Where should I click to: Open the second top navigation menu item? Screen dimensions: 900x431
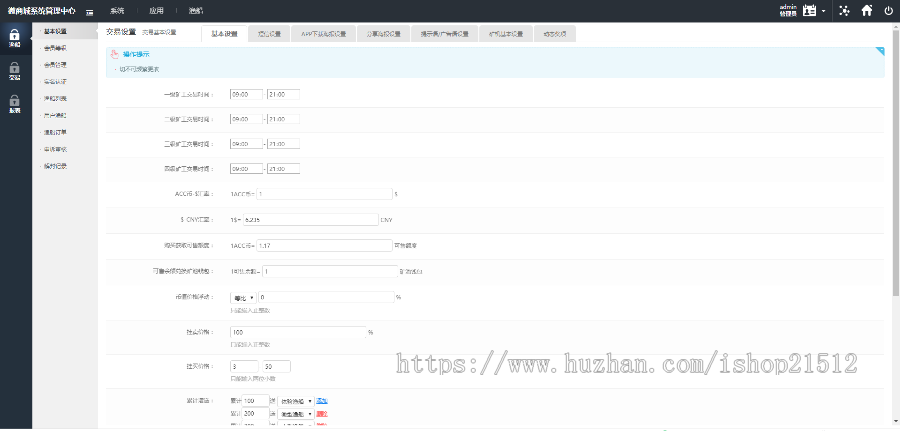coord(156,11)
